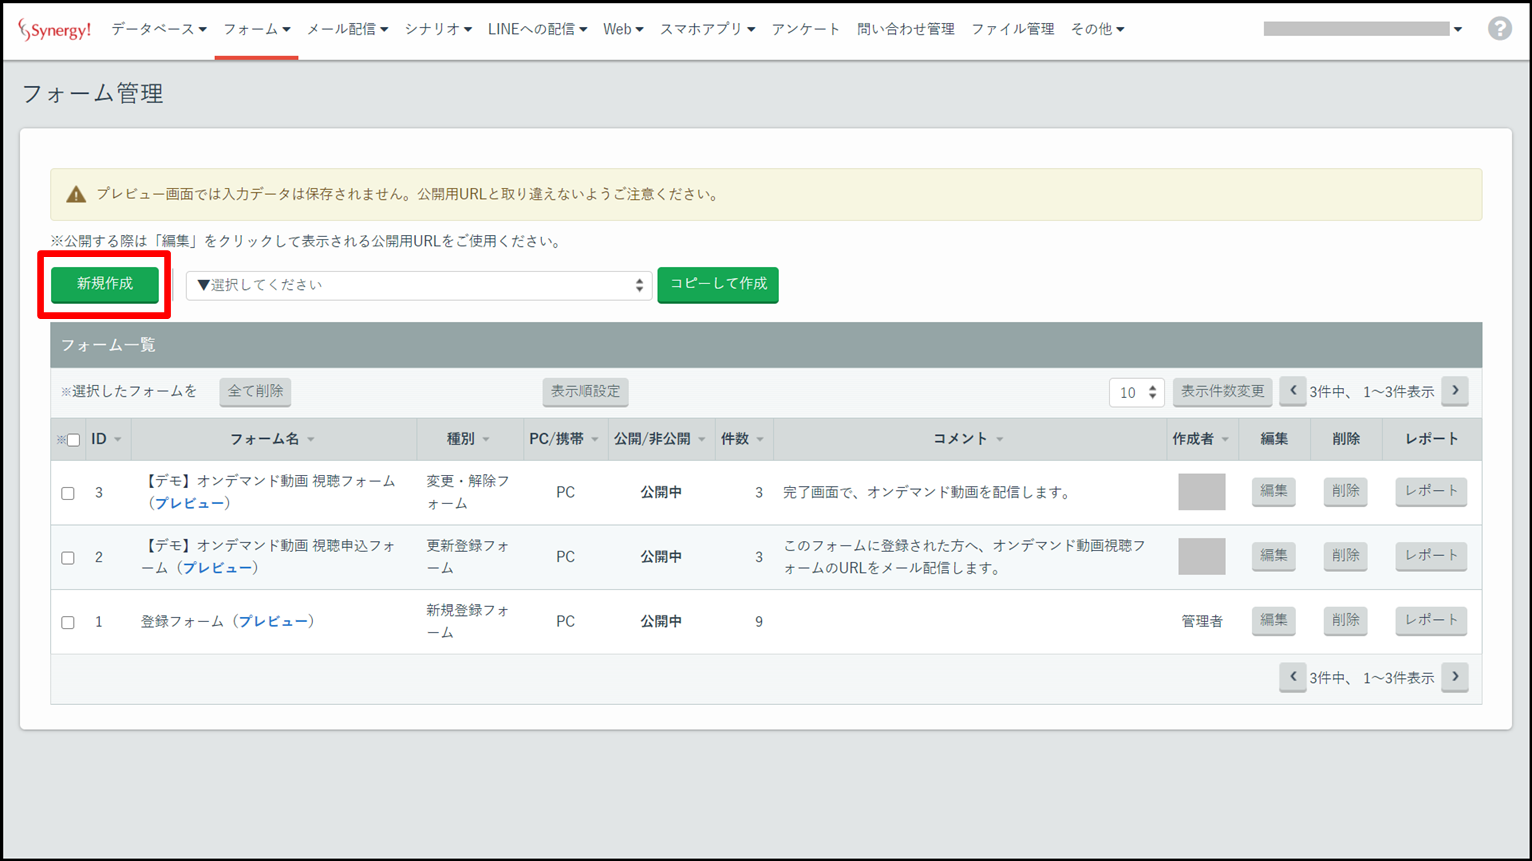This screenshot has width=1532, height=861.
Task: Sort by ID column arrow
Action: (117, 440)
